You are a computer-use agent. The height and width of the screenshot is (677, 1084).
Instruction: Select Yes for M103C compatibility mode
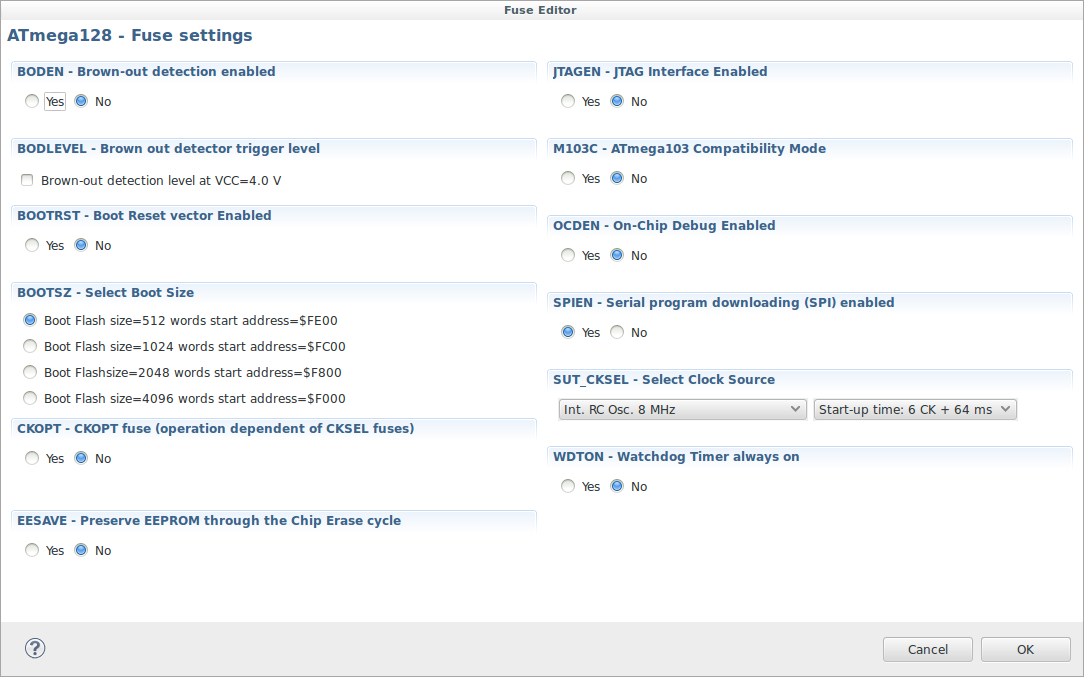569,178
